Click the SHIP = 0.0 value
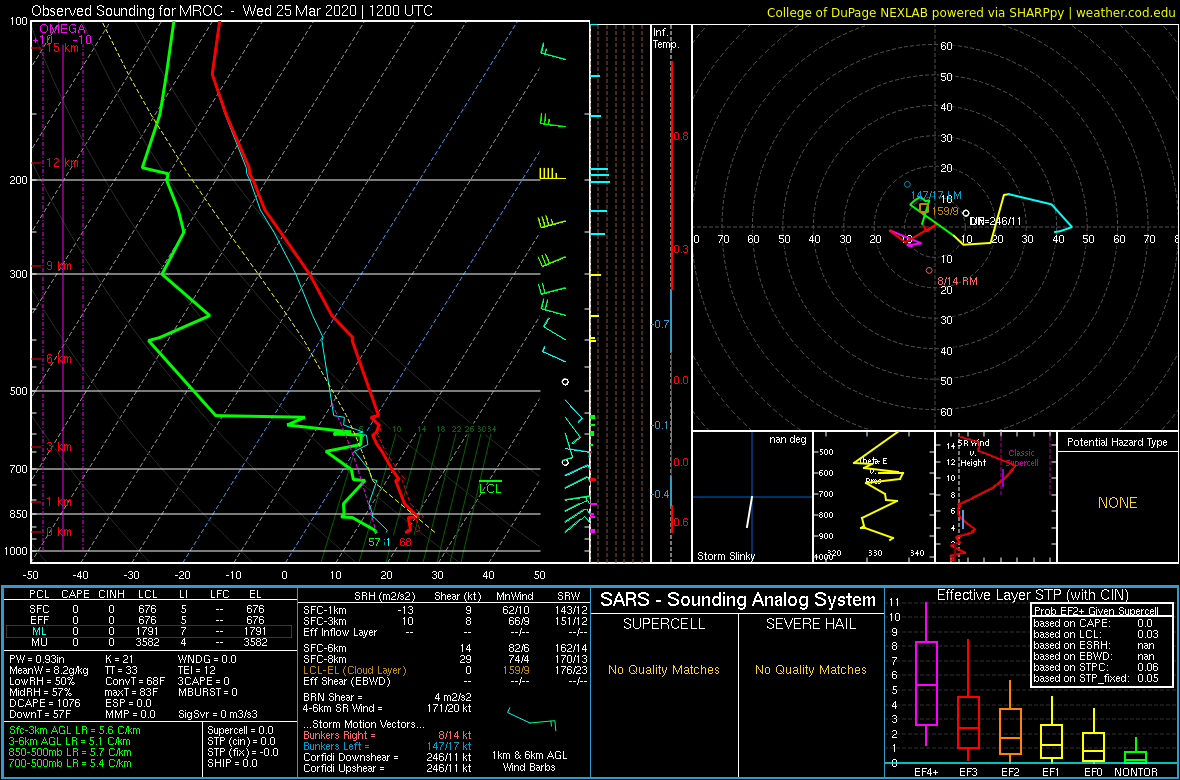Screen dimensions: 1180x780 point(233,762)
